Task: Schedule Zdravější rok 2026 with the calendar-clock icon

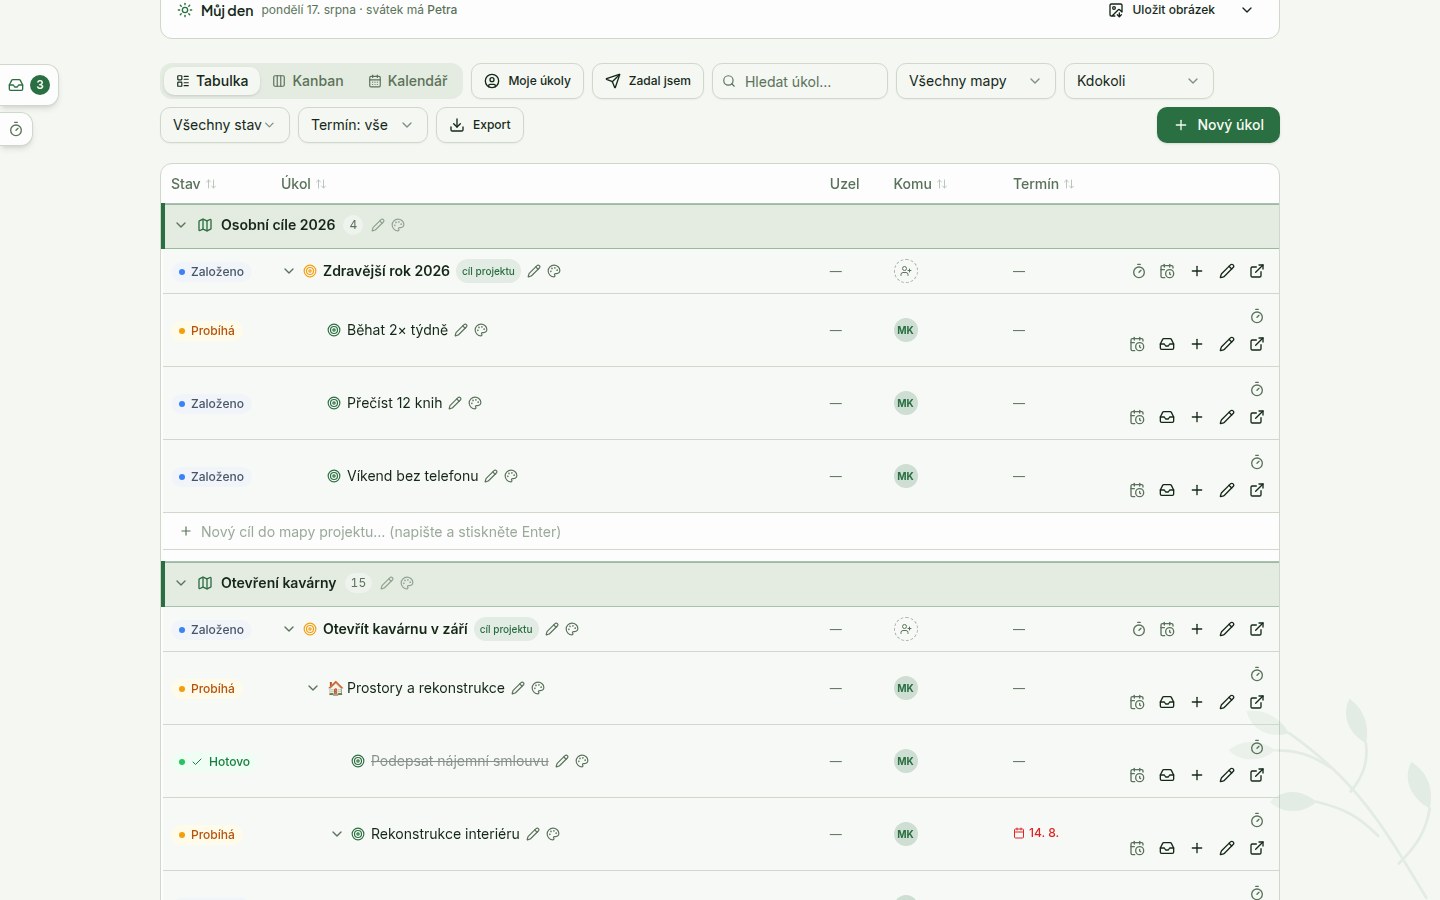Action: [x=1167, y=271]
